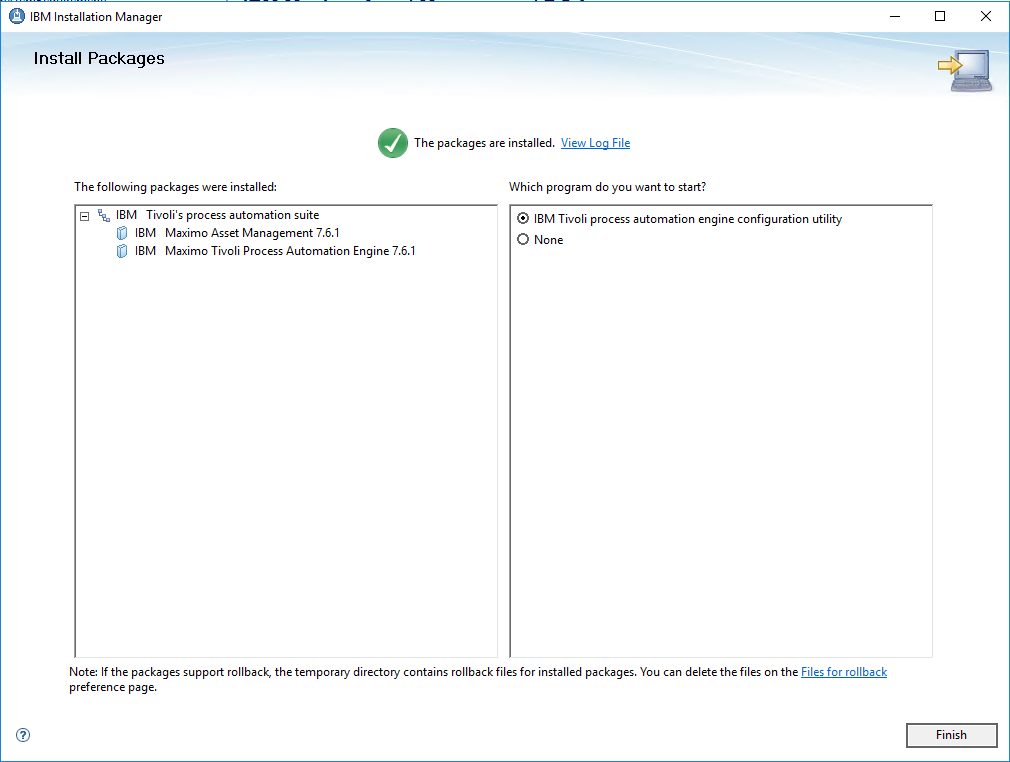
Task: Select IBM Maximo Tivoli Process Automation Engine 7.6.1 row
Action: click(x=275, y=251)
